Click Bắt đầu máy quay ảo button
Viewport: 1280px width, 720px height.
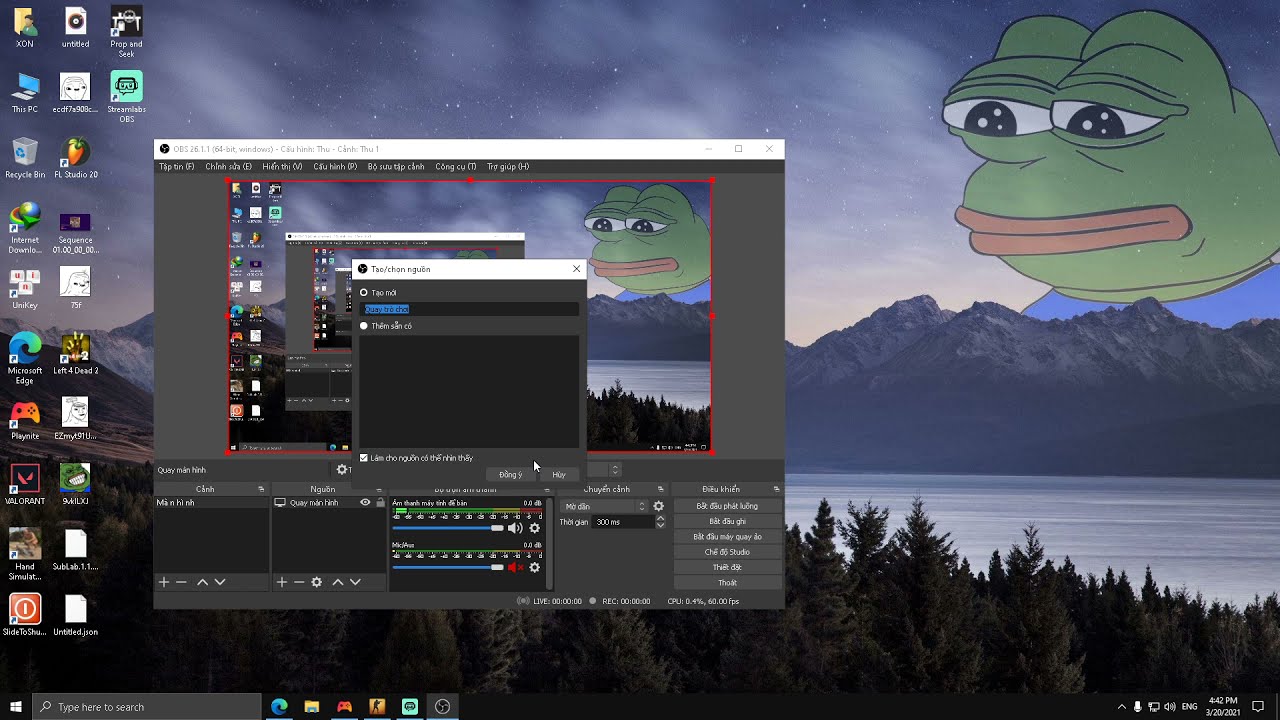pyautogui.click(x=727, y=537)
